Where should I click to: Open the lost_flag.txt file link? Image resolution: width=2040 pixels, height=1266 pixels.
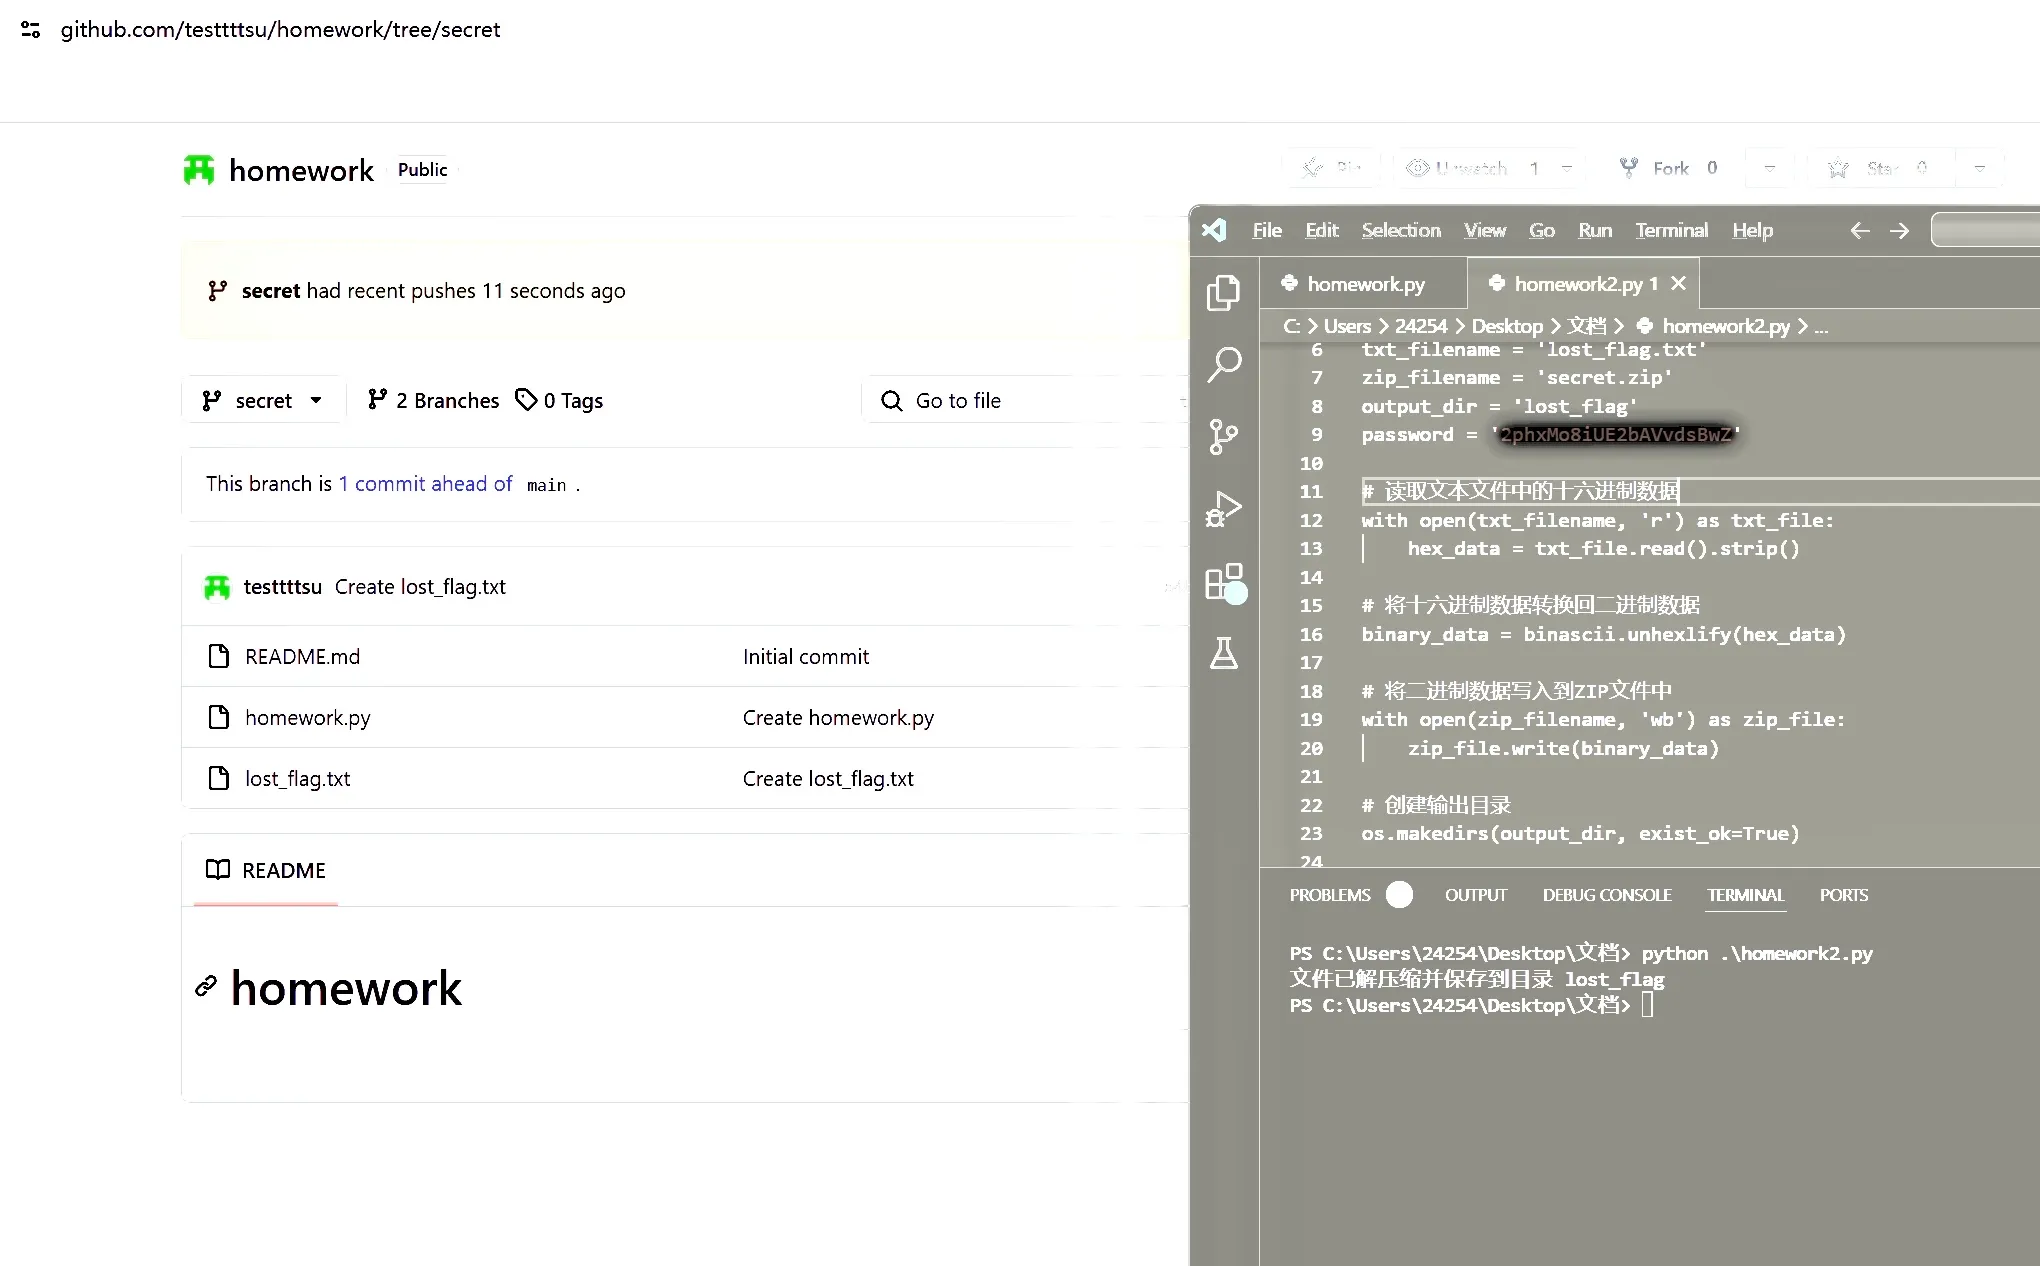tap(297, 779)
